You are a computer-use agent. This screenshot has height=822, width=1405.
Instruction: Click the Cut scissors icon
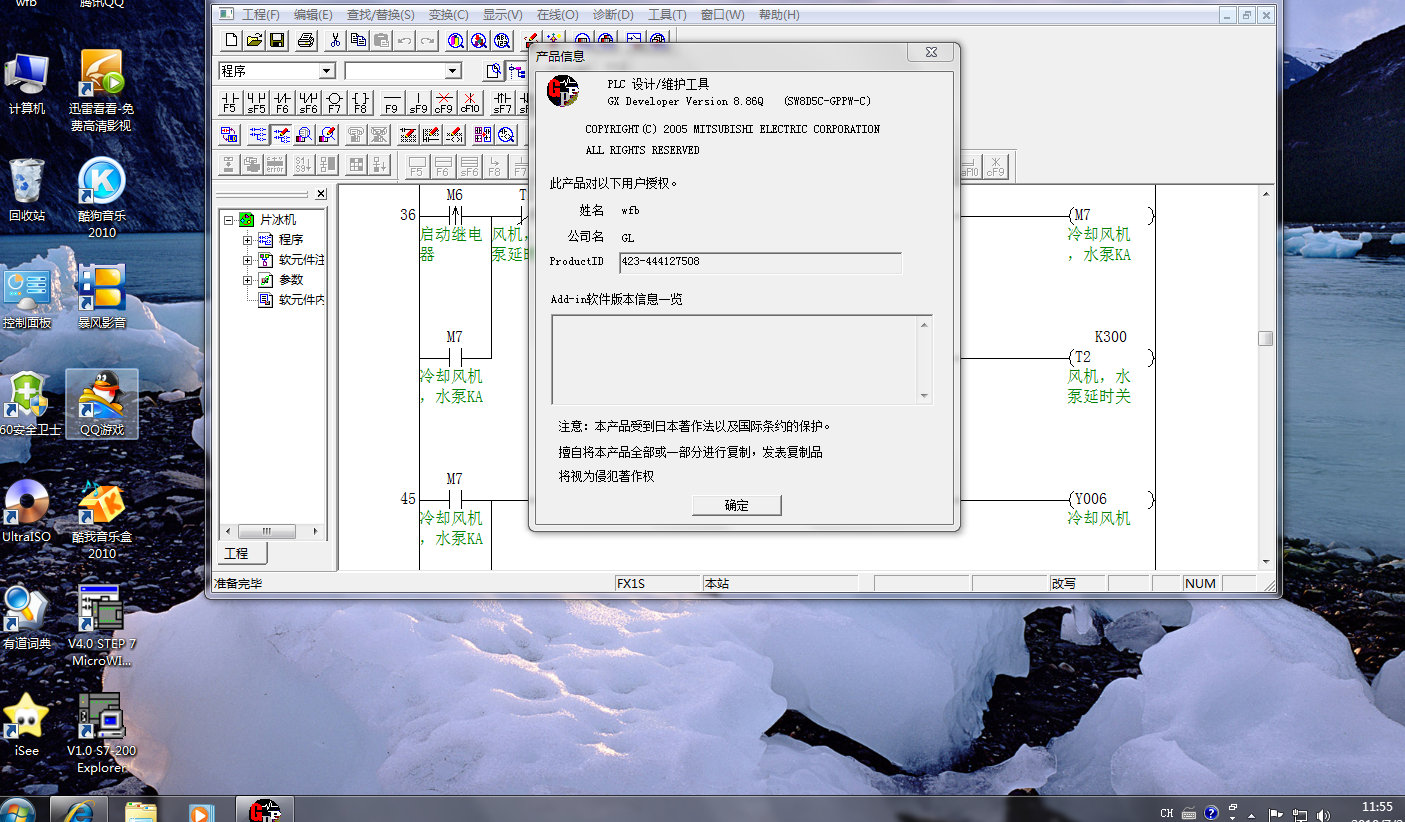[x=335, y=40]
